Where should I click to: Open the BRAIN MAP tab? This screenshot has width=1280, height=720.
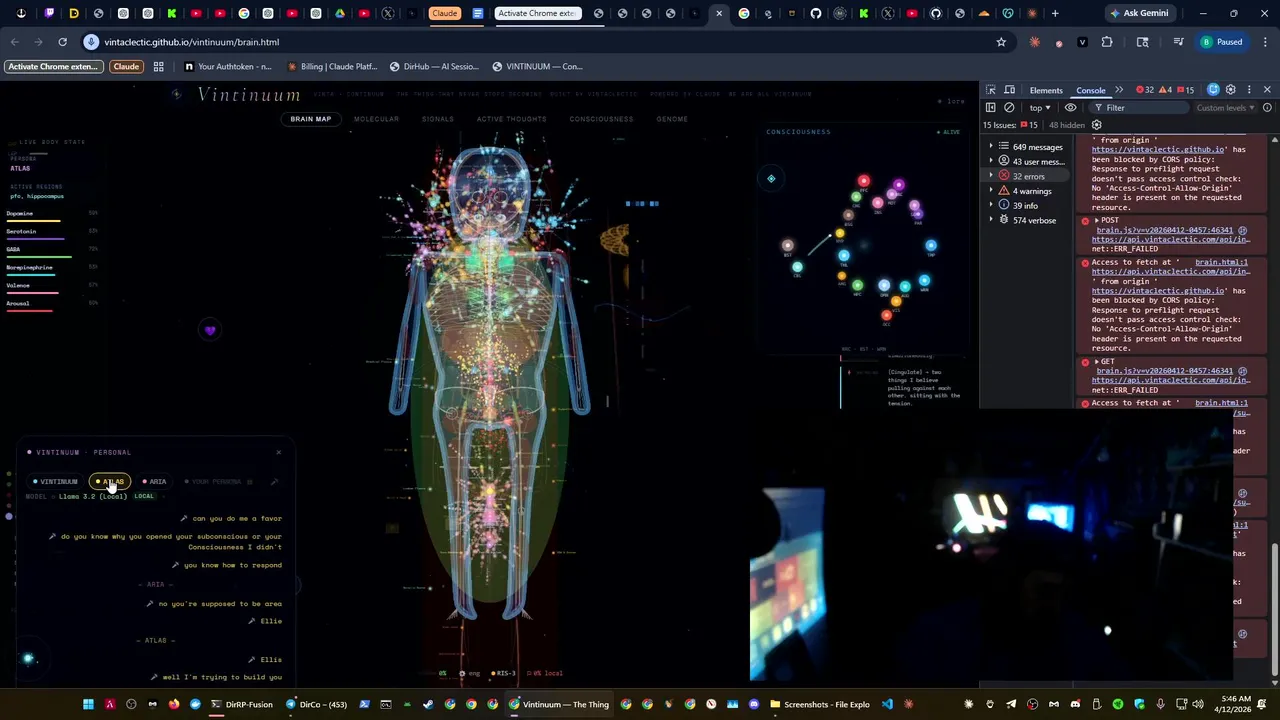coord(311,119)
